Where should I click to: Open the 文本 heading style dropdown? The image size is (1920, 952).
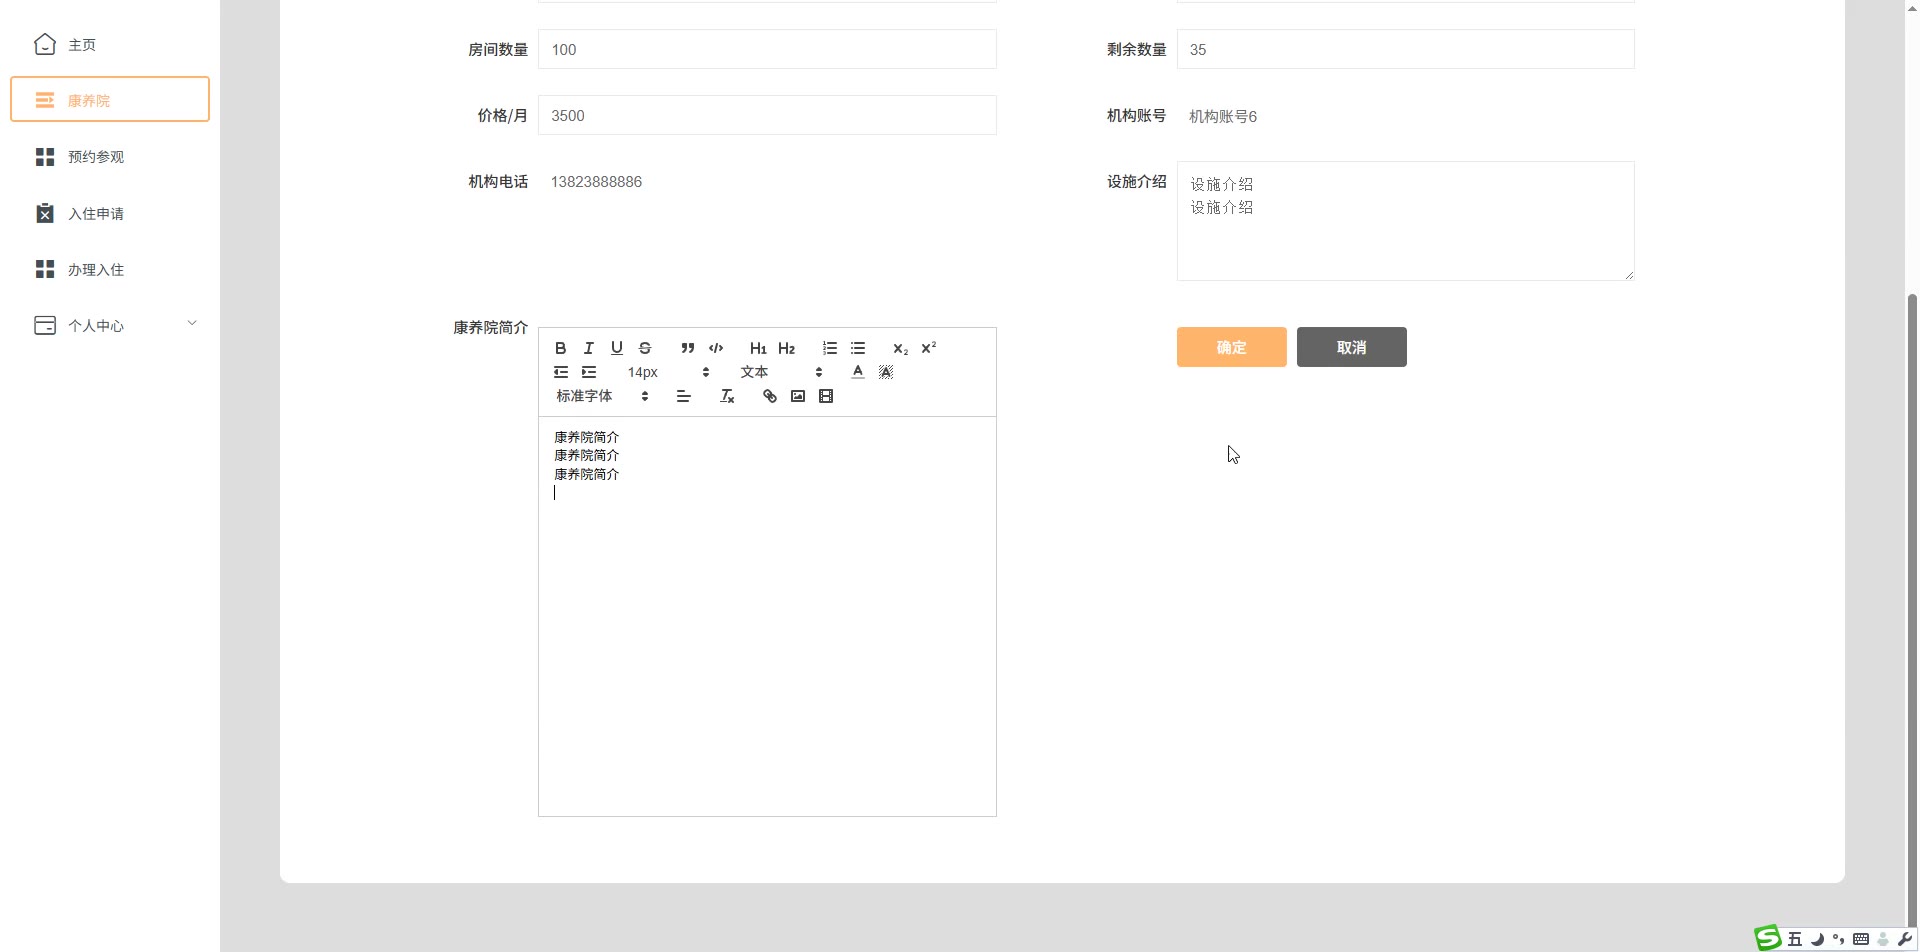coord(780,372)
